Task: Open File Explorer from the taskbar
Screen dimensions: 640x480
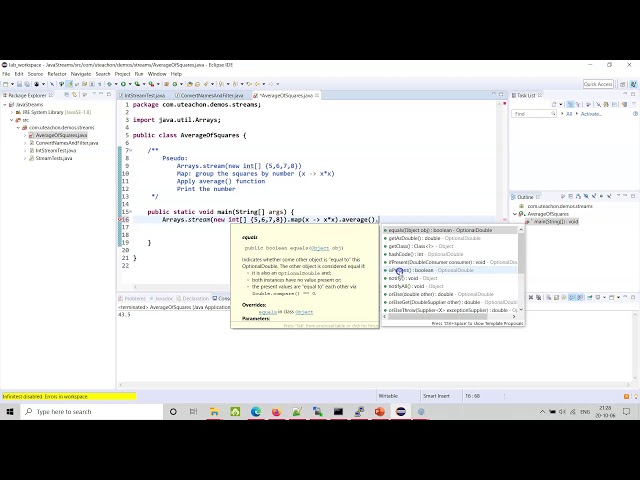Action: (214, 411)
